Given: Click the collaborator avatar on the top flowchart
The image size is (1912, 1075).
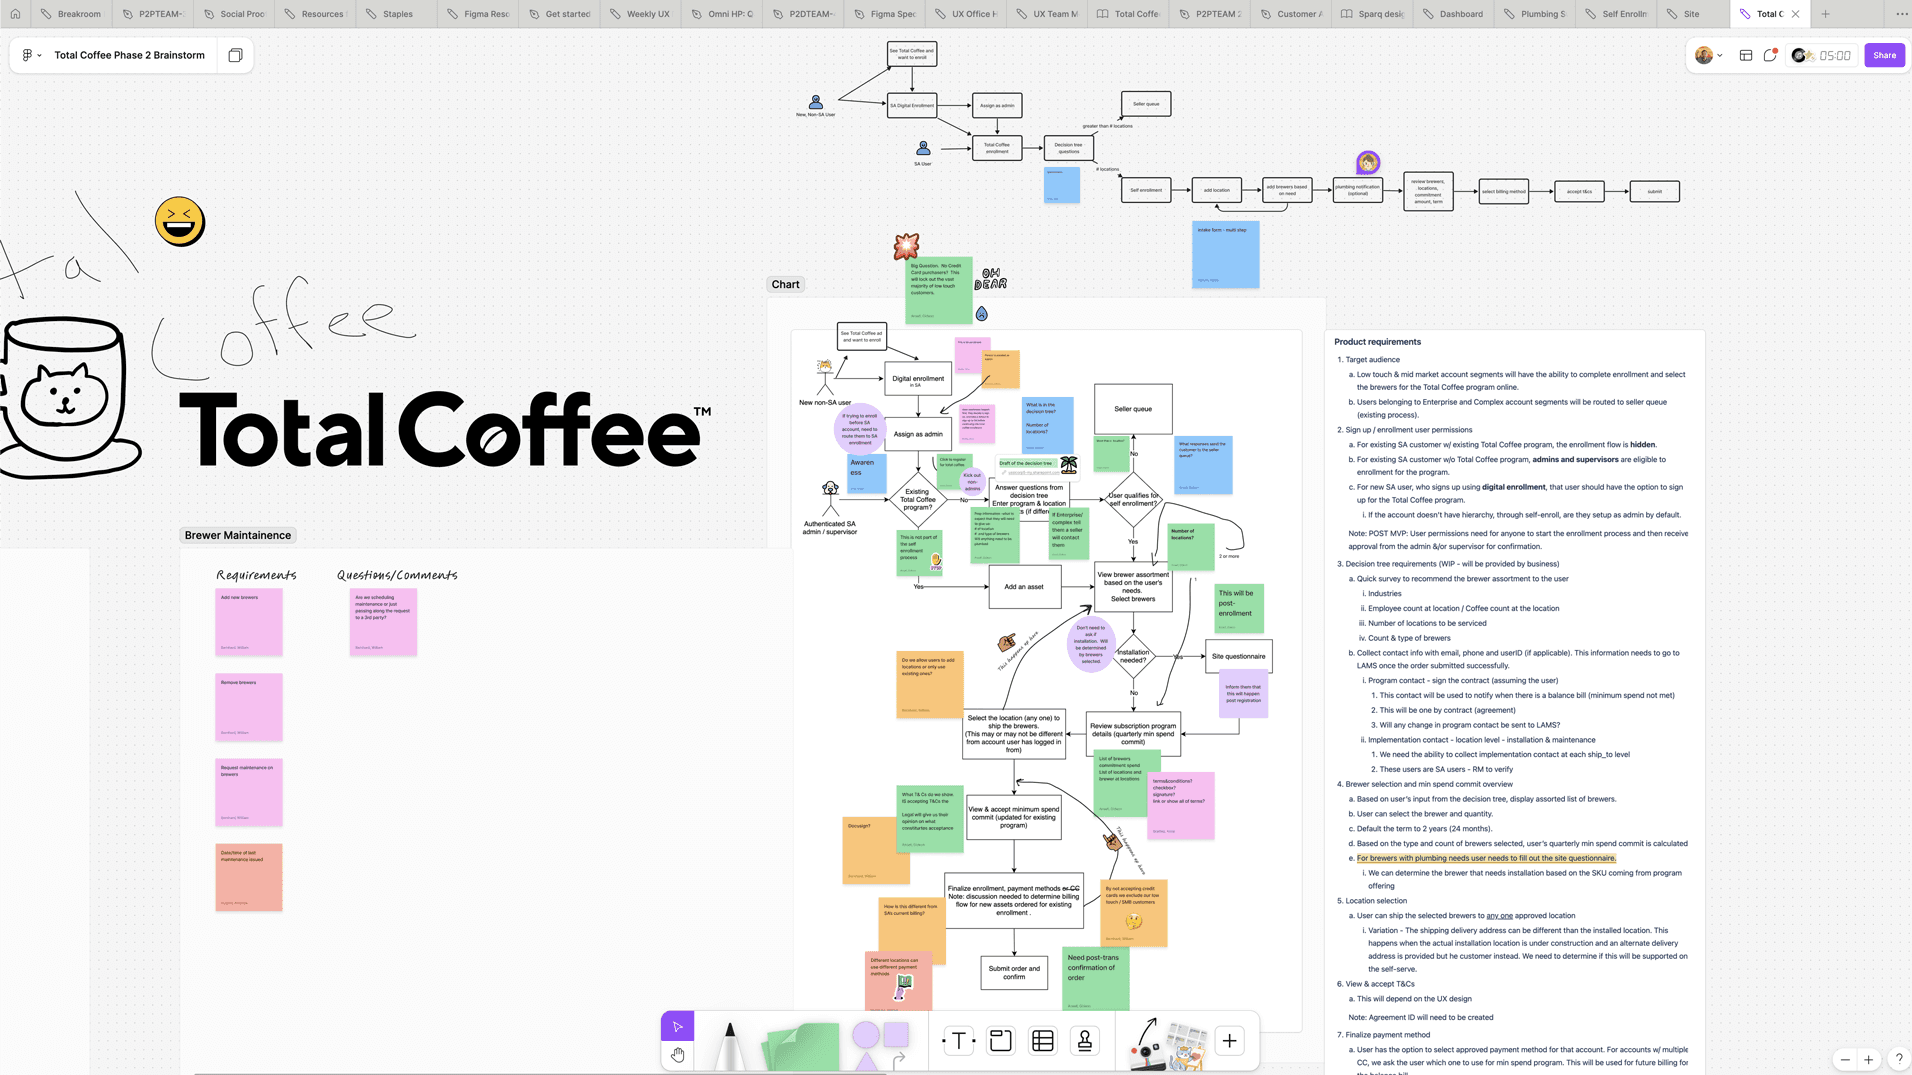Looking at the screenshot, I should tap(1367, 163).
